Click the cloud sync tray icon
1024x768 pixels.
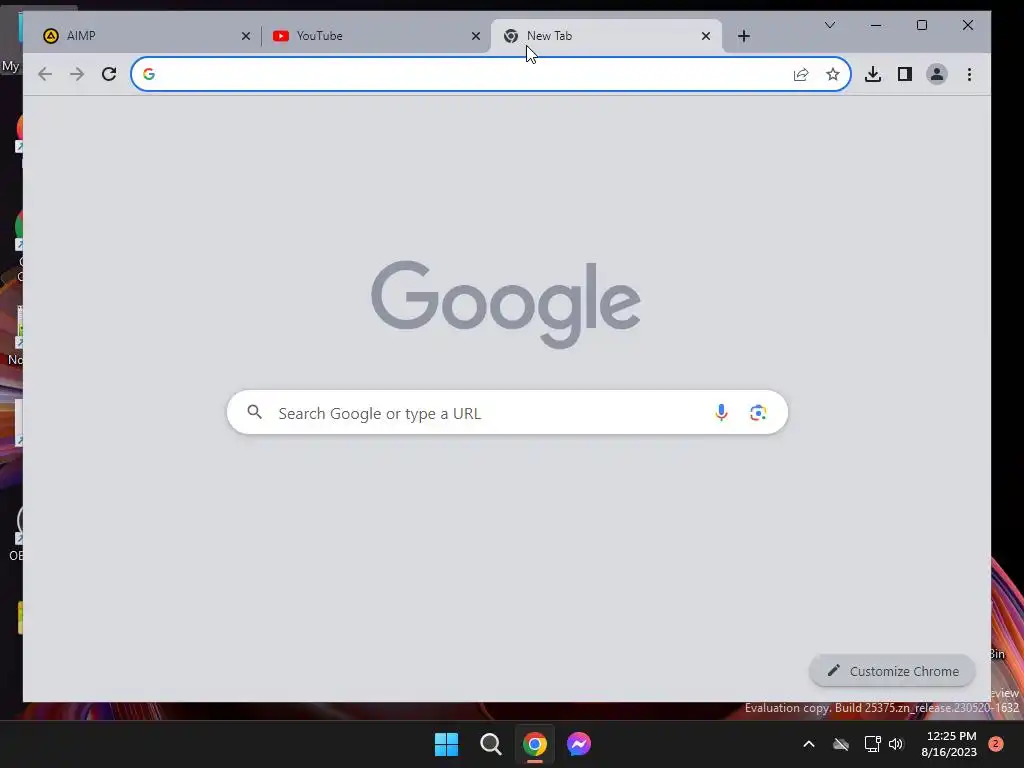(841, 744)
